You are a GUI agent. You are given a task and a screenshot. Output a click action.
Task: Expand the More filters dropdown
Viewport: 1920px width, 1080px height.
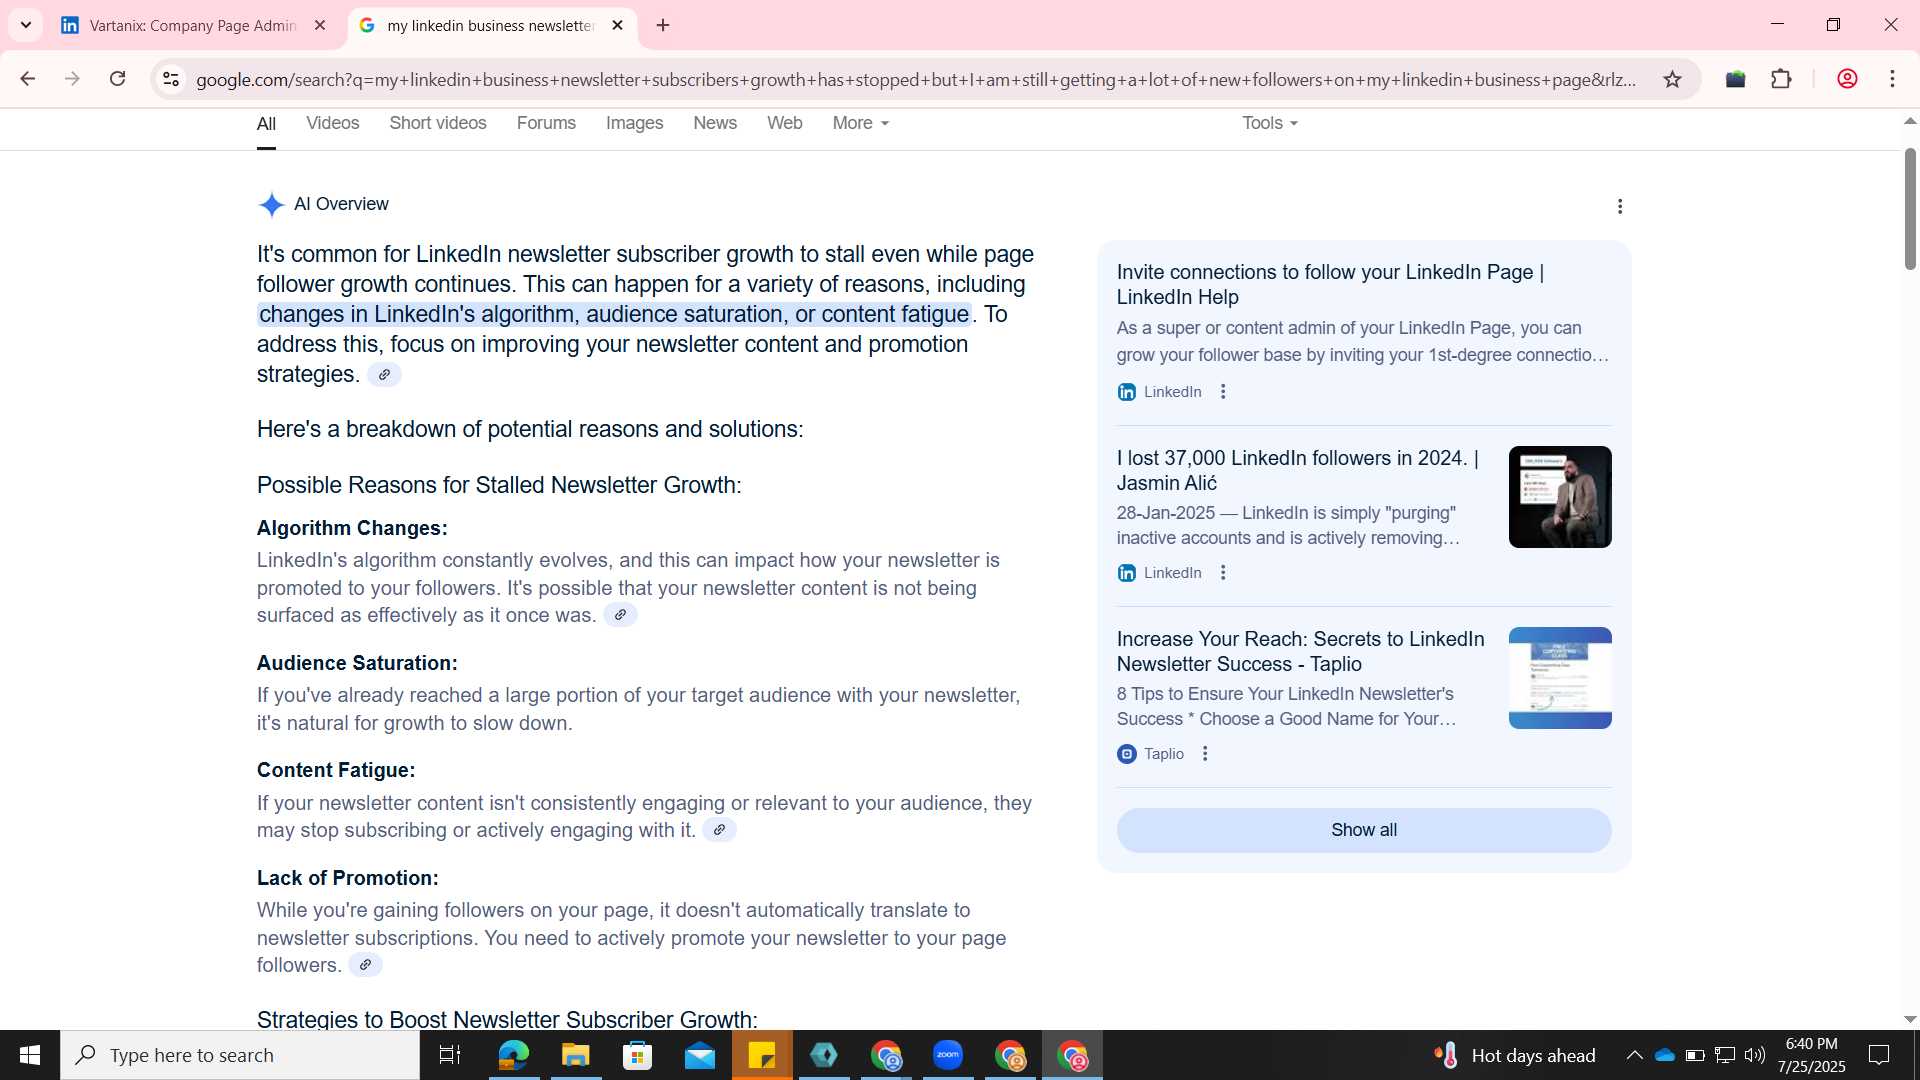861,123
